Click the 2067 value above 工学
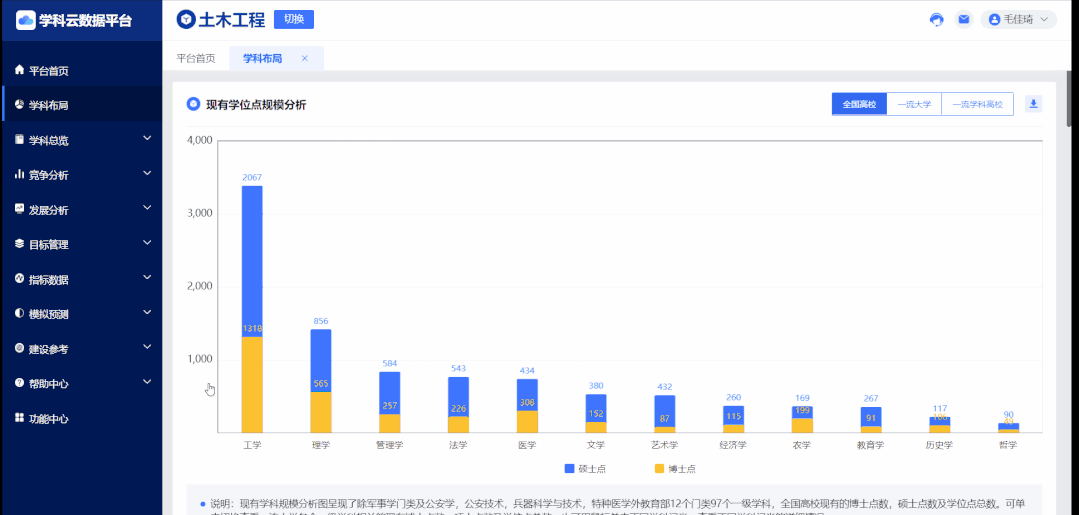Image resolution: width=1079 pixels, height=515 pixels. tap(252, 178)
